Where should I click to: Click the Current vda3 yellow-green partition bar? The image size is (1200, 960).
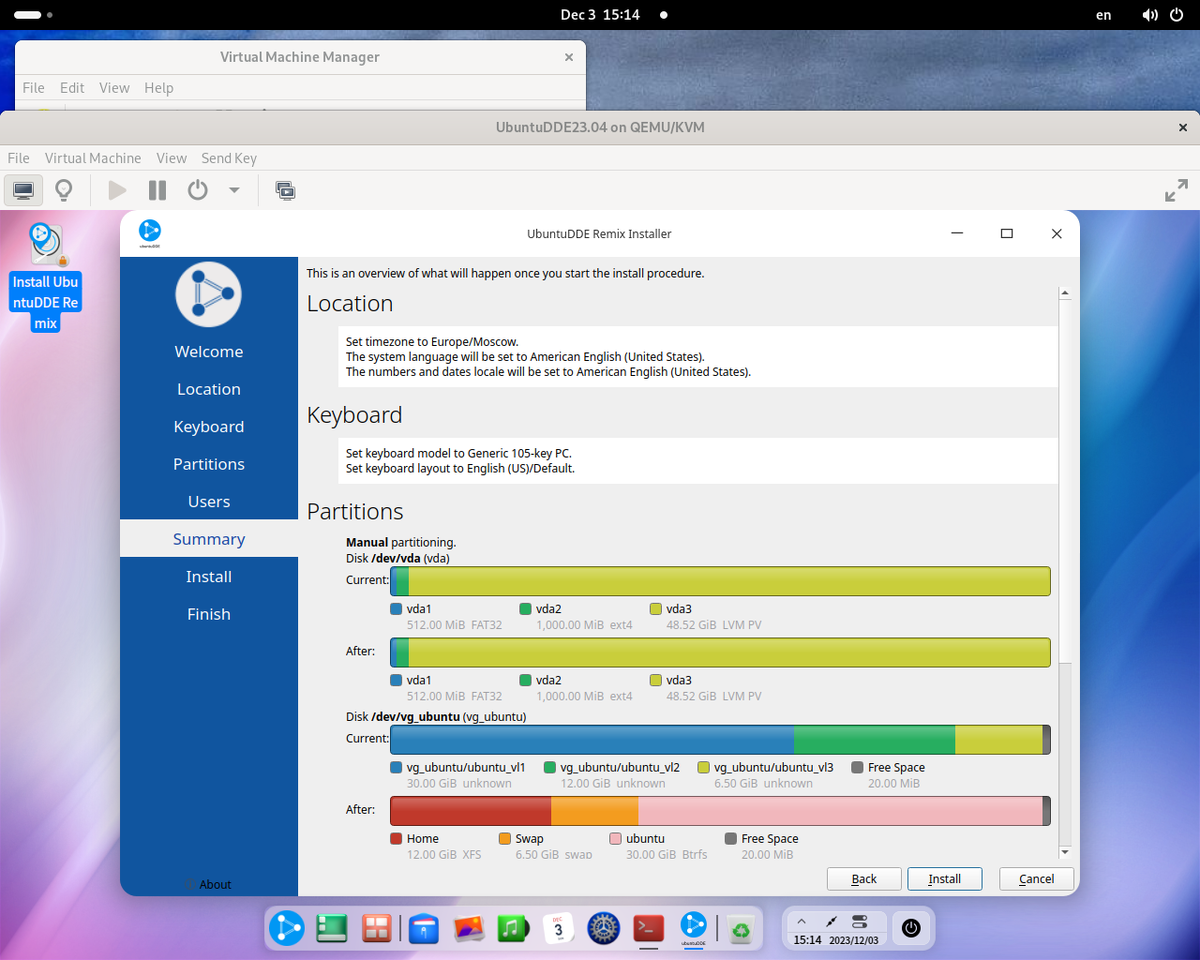(x=729, y=581)
